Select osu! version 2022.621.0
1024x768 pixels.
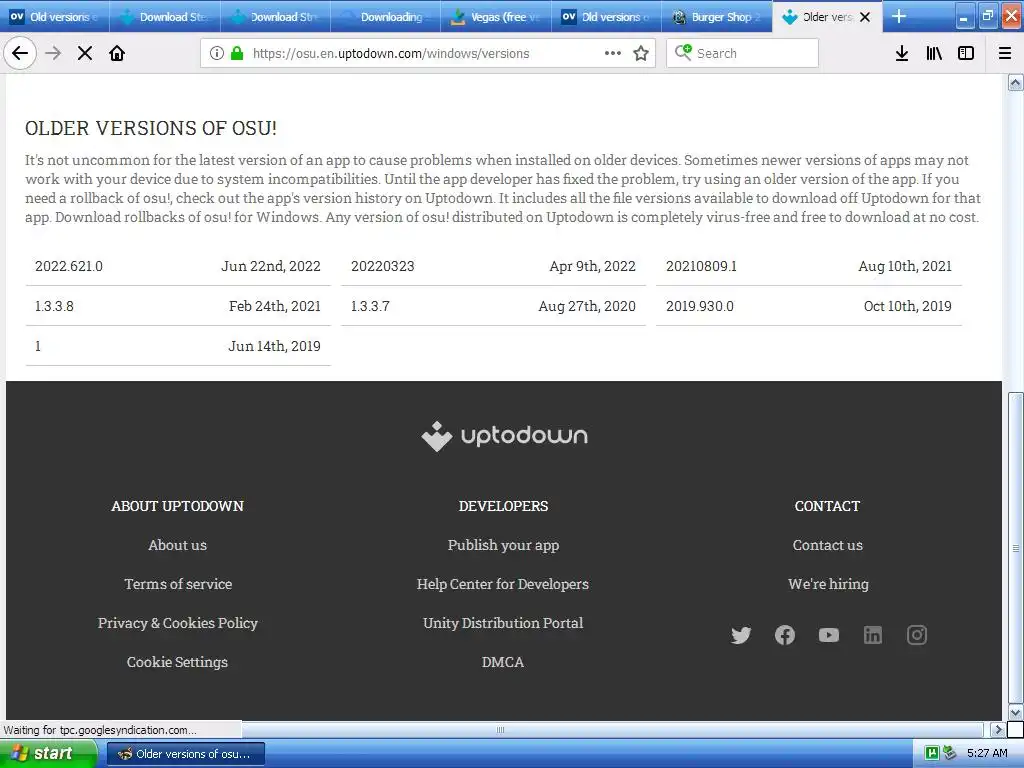pyautogui.click(x=178, y=266)
